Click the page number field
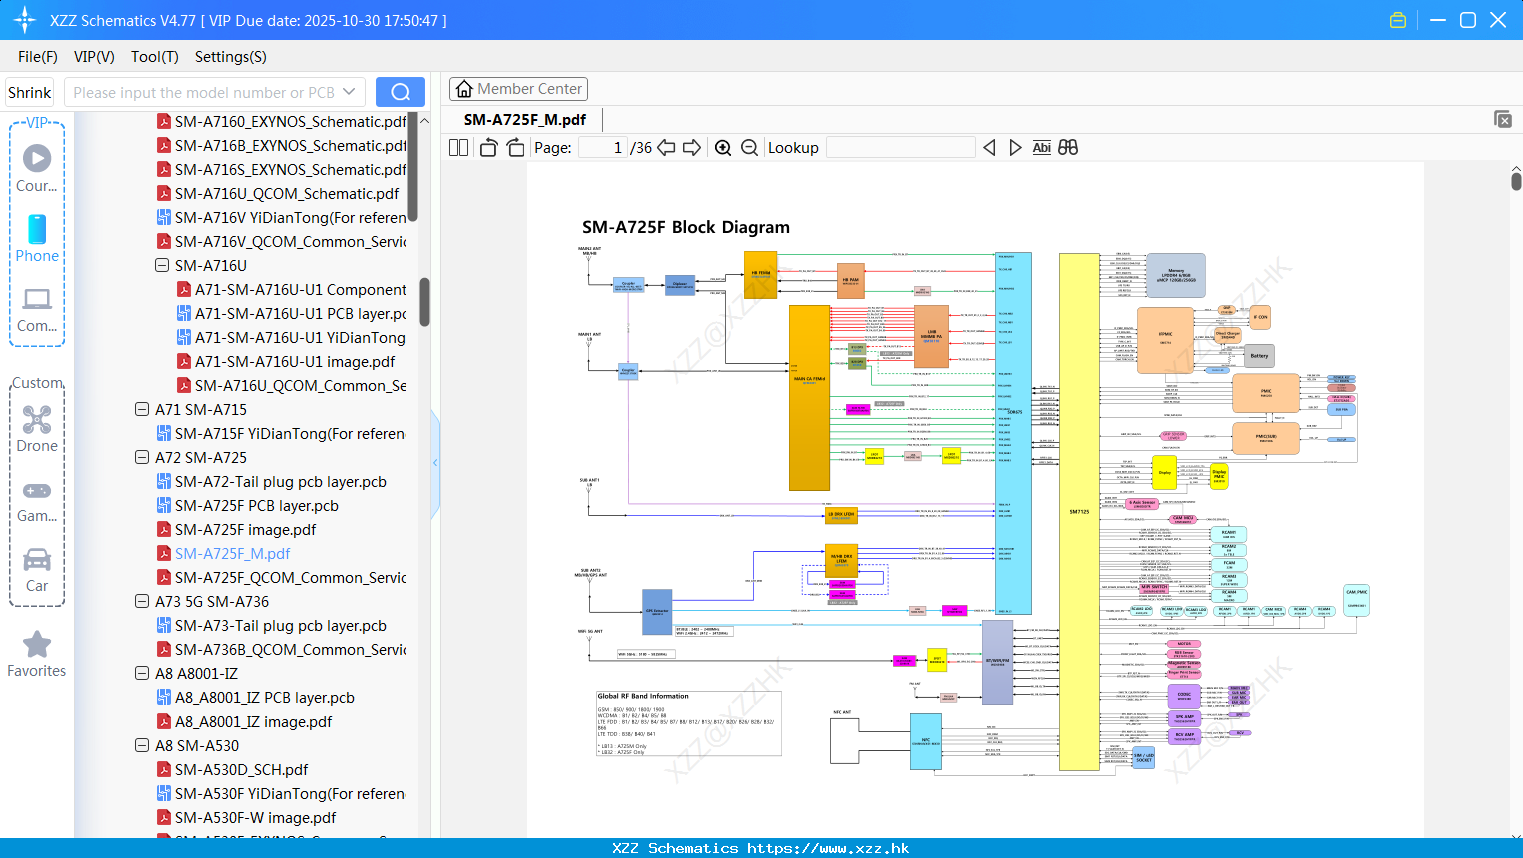The height and width of the screenshot is (858, 1523). 603,147
